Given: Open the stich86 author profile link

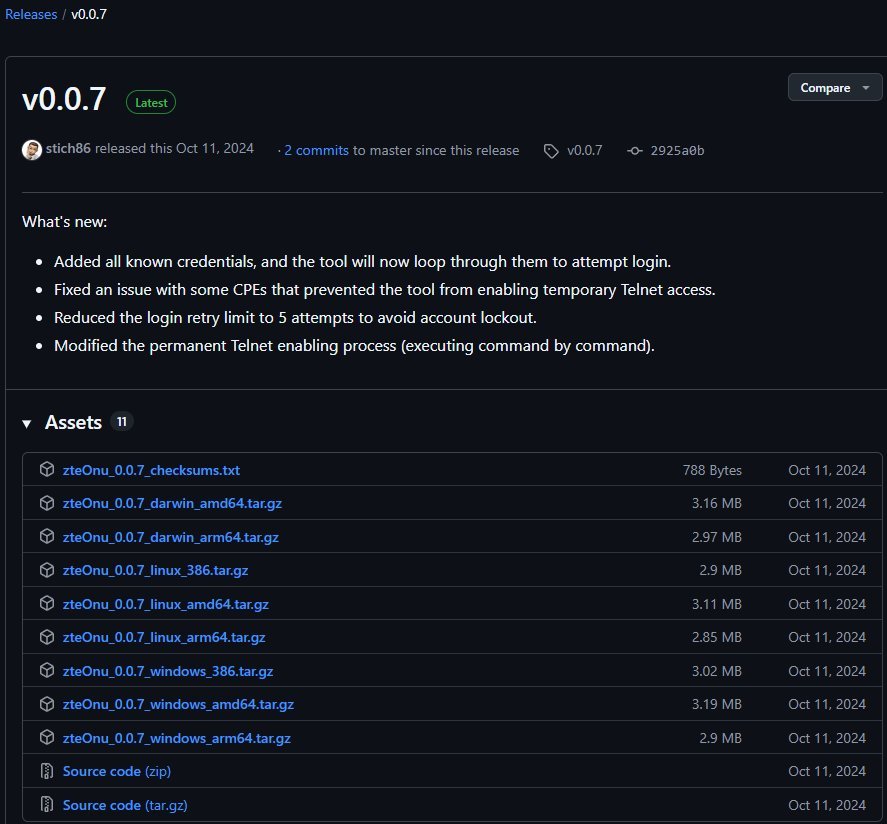Looking at the screenshot, I should tap(67, 150).
